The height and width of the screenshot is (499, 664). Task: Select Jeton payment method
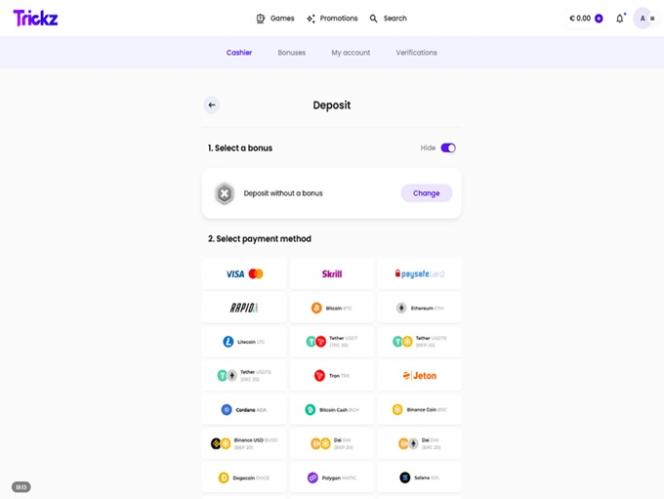pyautogui.click(x=419, y=376)
